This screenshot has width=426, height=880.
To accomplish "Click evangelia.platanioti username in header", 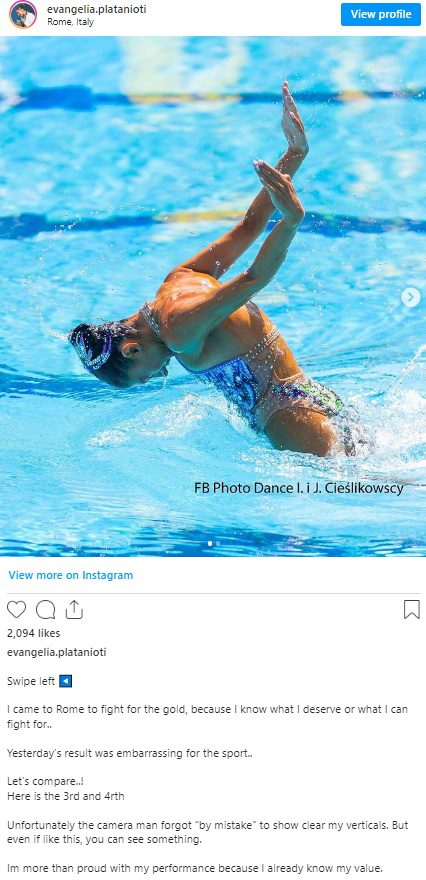I will [97, 10].
